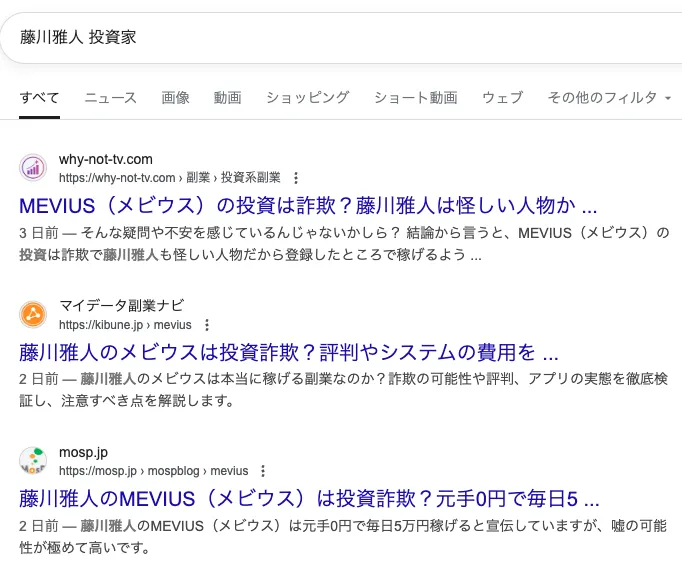
Task: Click the mosp.jp site favicon
Action: pos(33,460)
